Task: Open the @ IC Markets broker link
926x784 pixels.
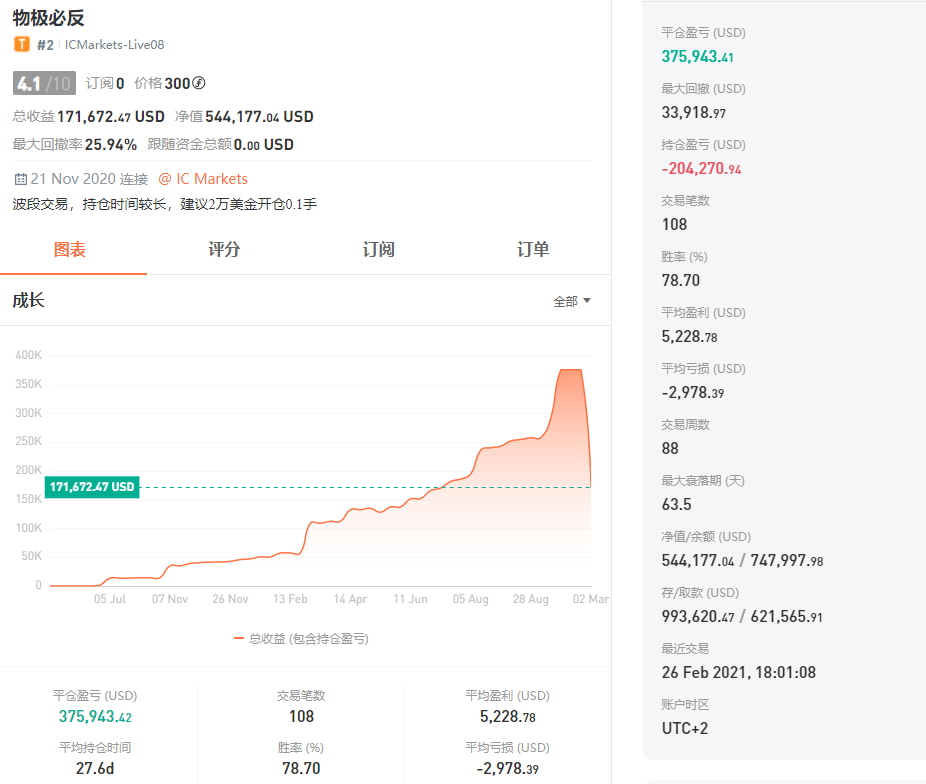Action: point(203,179)
